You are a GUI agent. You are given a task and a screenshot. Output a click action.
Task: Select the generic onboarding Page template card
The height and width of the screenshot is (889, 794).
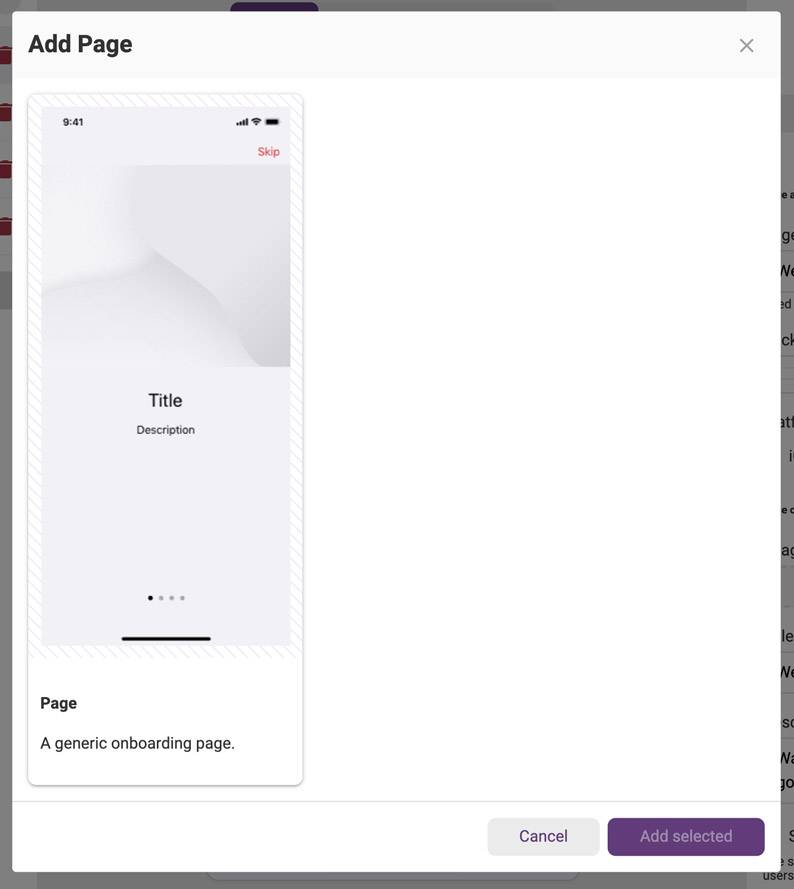165,439
